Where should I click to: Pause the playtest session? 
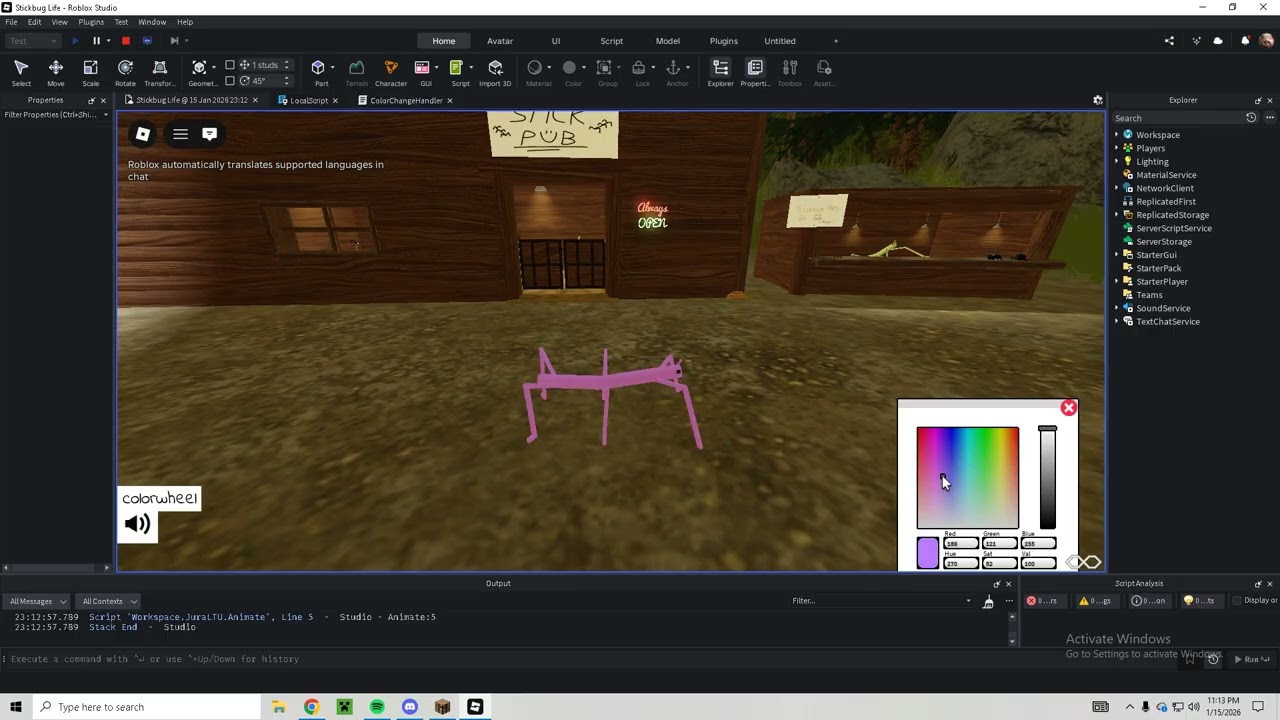pos(96,41)
